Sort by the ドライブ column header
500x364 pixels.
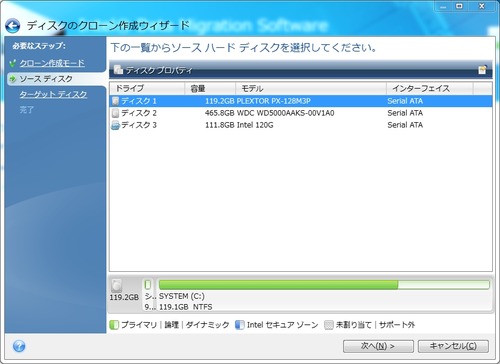click(x=147, y=89)
